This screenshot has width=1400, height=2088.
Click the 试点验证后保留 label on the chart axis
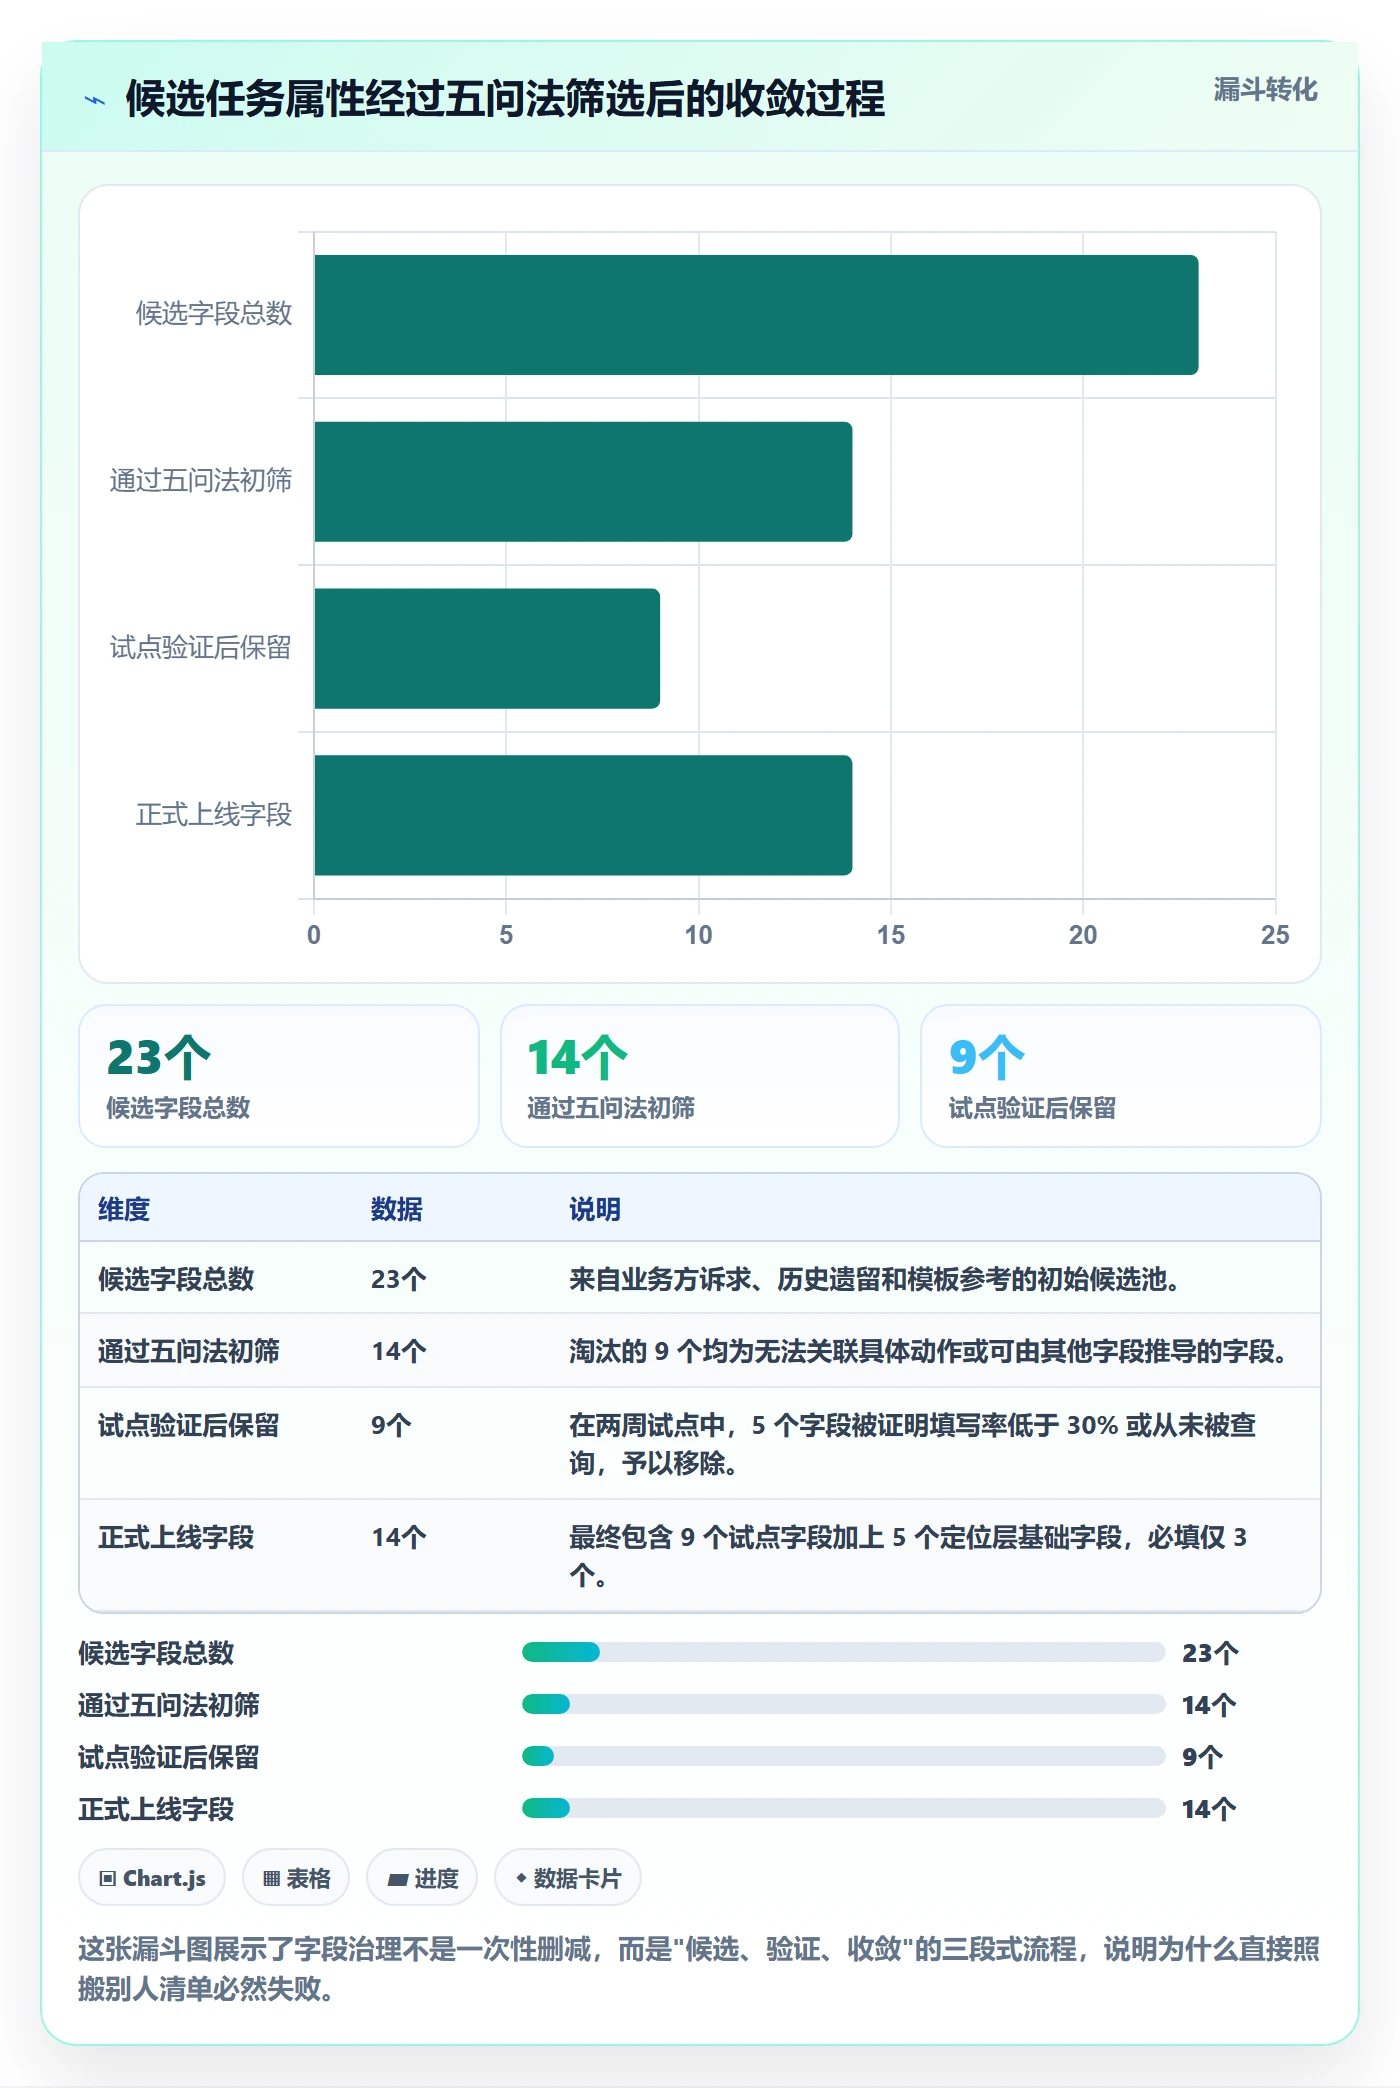(201, 648)
